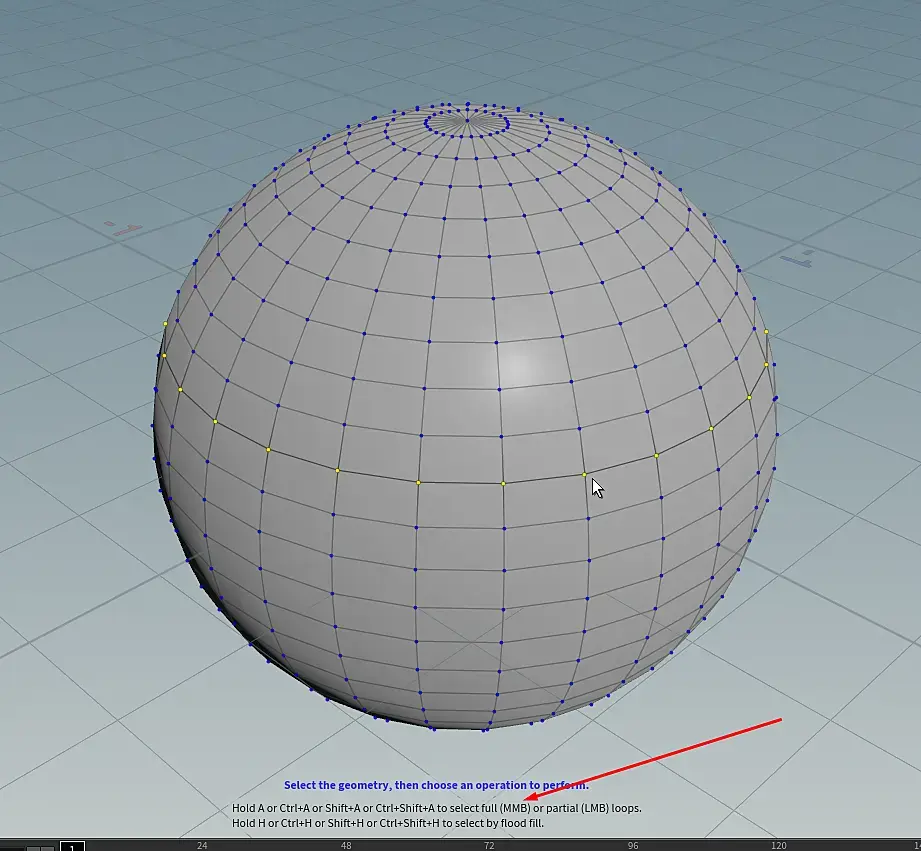This screenshot has height=851, width=921.
Task: Jump to frame 72 on the timeline
Action: (489, 846)
